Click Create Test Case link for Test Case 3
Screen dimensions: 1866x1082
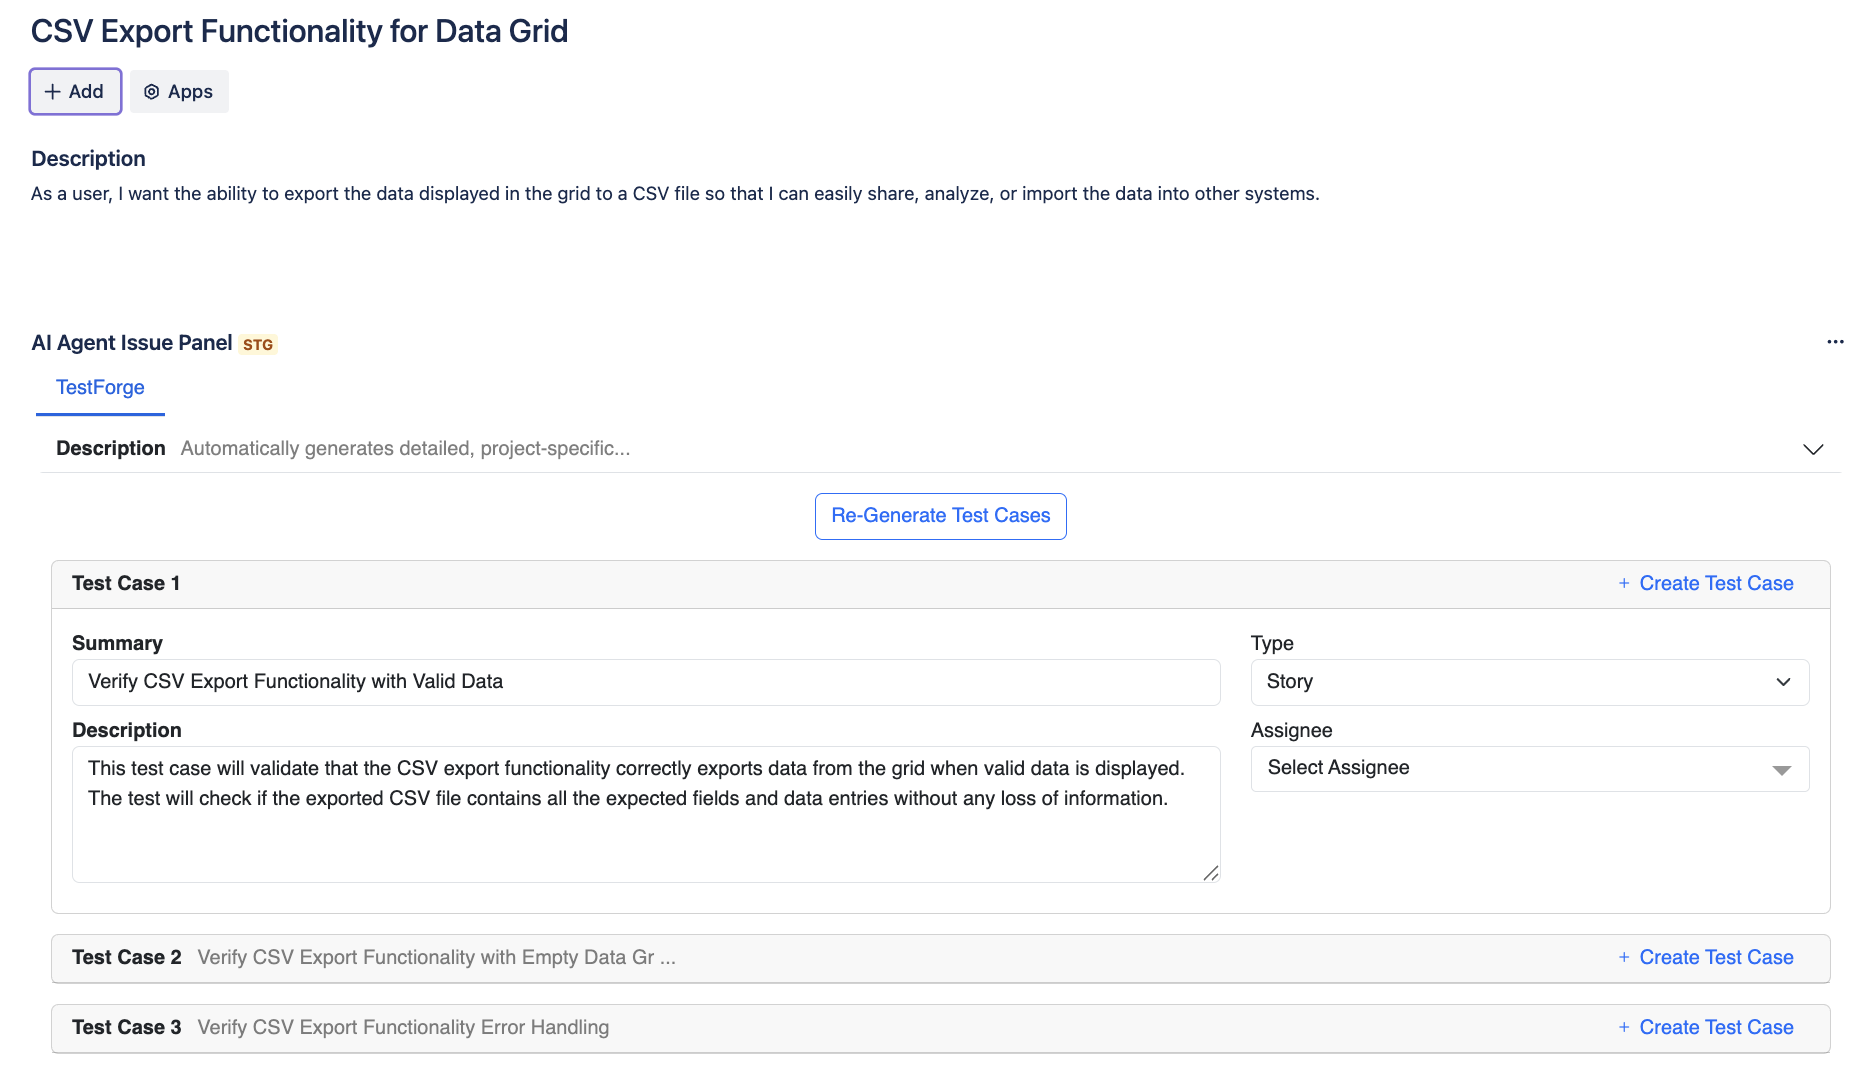click(x=1716, y=1027)
